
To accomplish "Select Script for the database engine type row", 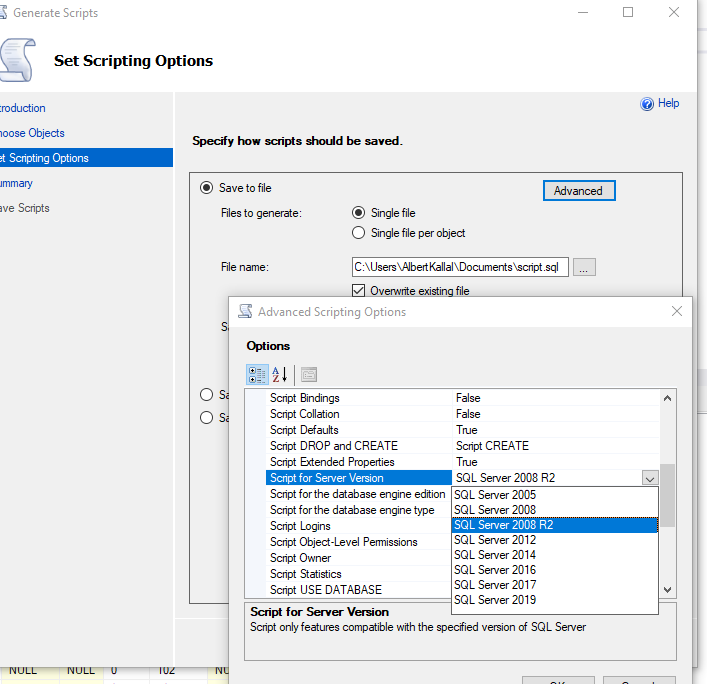I will click(358, 510).
